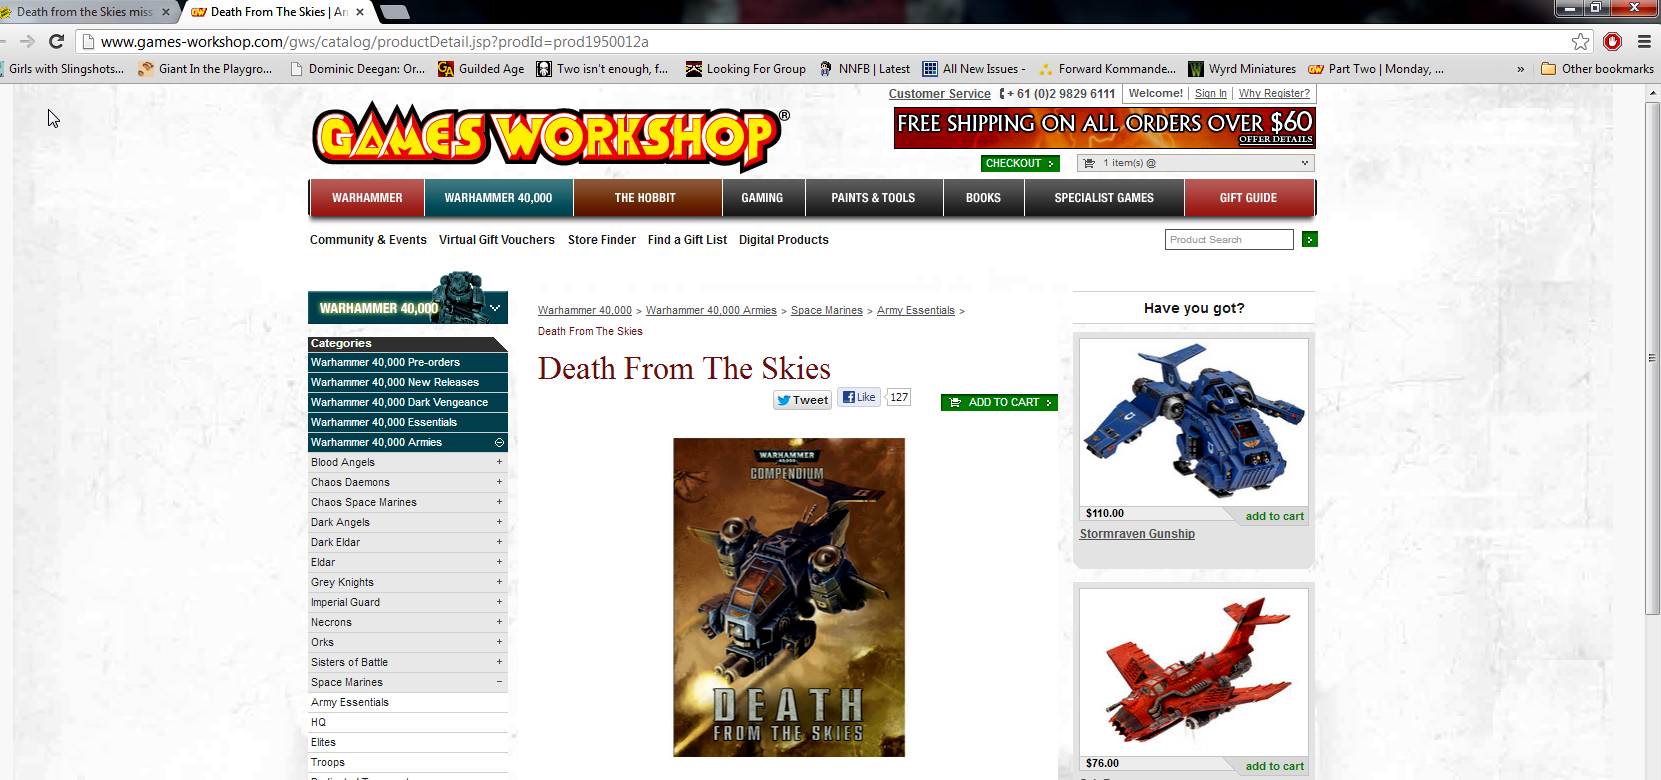This screenshot has width=1661, height=780.
Task: Open the Gaming menu tab
Action: (762, 198)
